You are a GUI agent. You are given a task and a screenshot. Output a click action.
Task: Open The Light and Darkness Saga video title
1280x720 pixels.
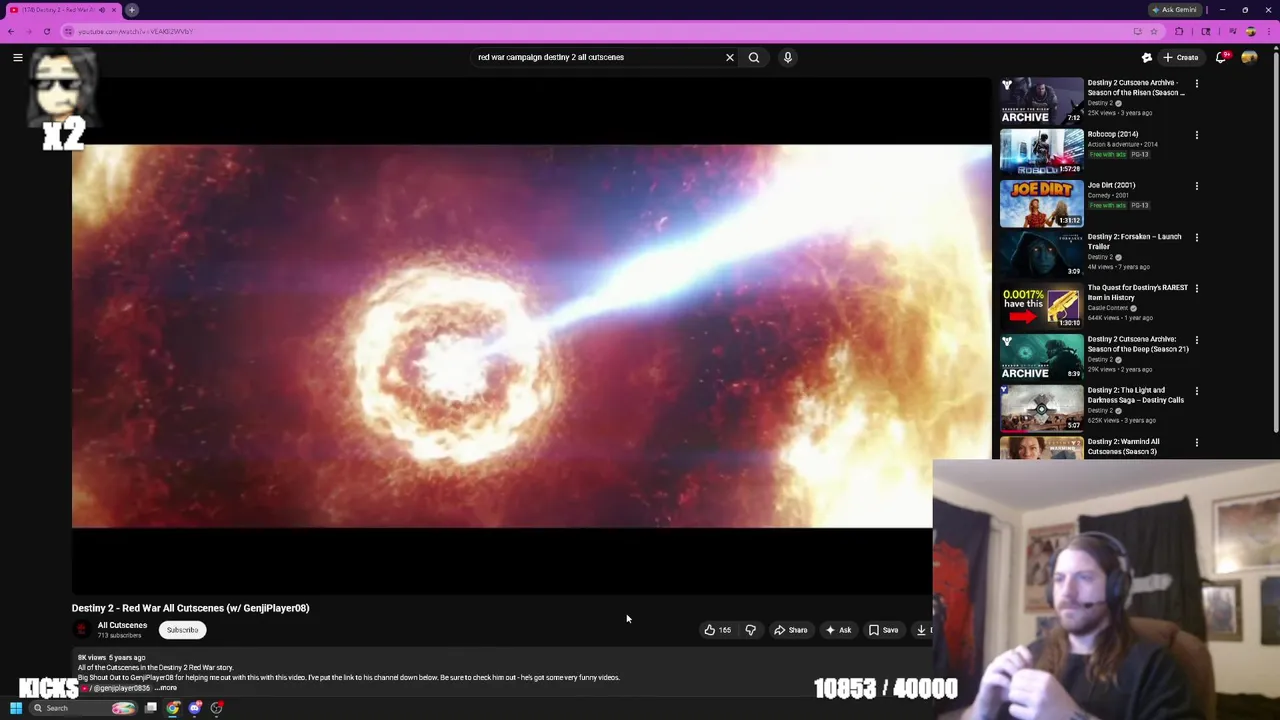[1135, 395]
